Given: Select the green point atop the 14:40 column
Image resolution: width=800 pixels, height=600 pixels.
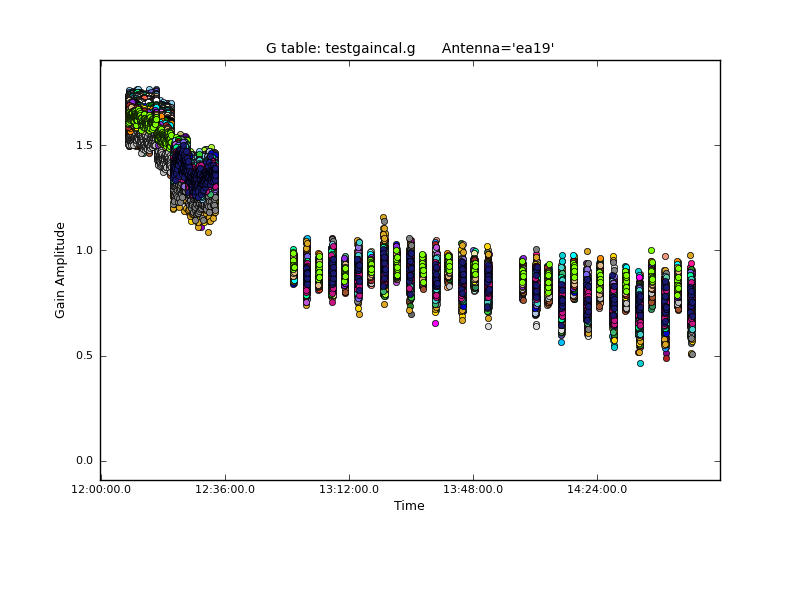Looking at the screenshot, I should (x=651, y=250).
